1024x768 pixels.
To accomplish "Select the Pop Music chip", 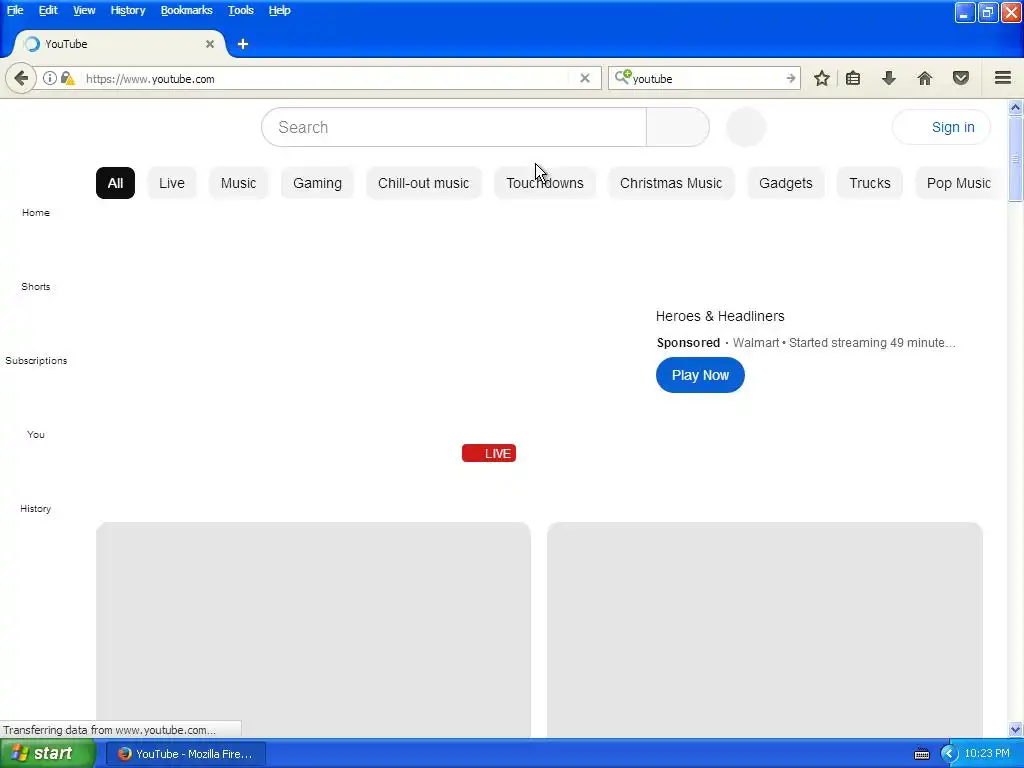I will click(x=958, y=183).
